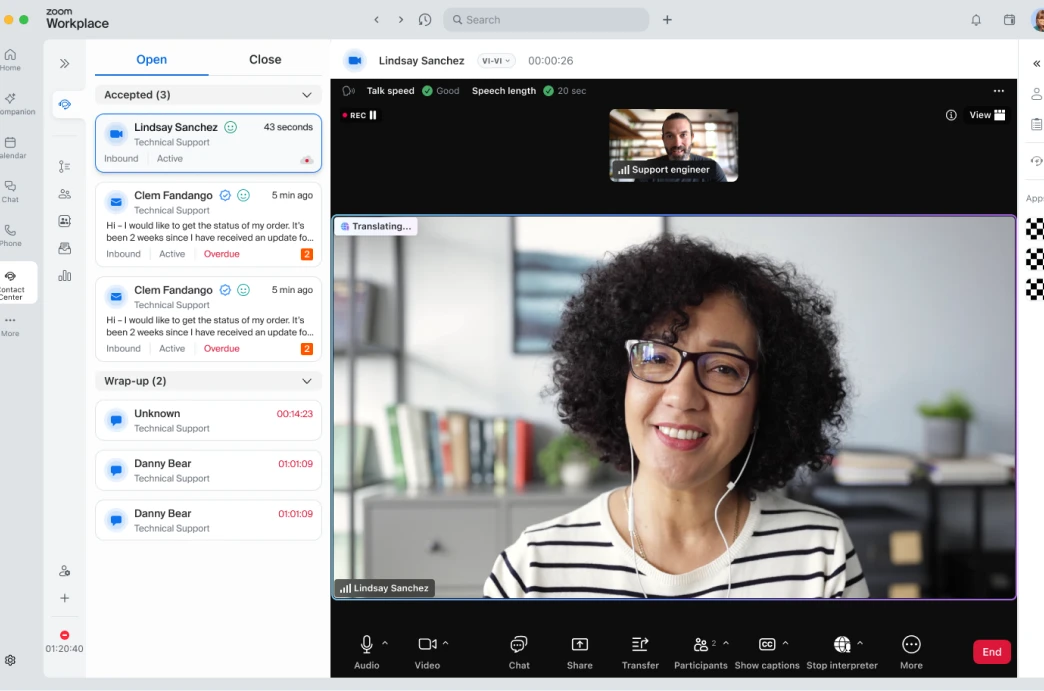
Task: Click the Search field
Action: point(546,20)
